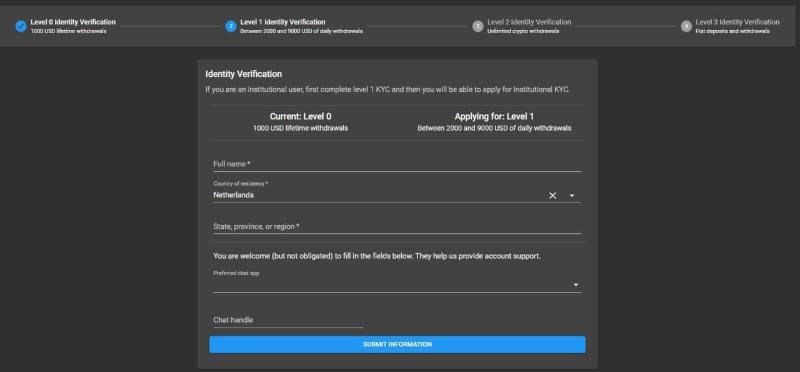Image resolution: width=800 pixels, height=372 pixels.
Task: Focus the Full name field
Action: (x=397, y=164)
